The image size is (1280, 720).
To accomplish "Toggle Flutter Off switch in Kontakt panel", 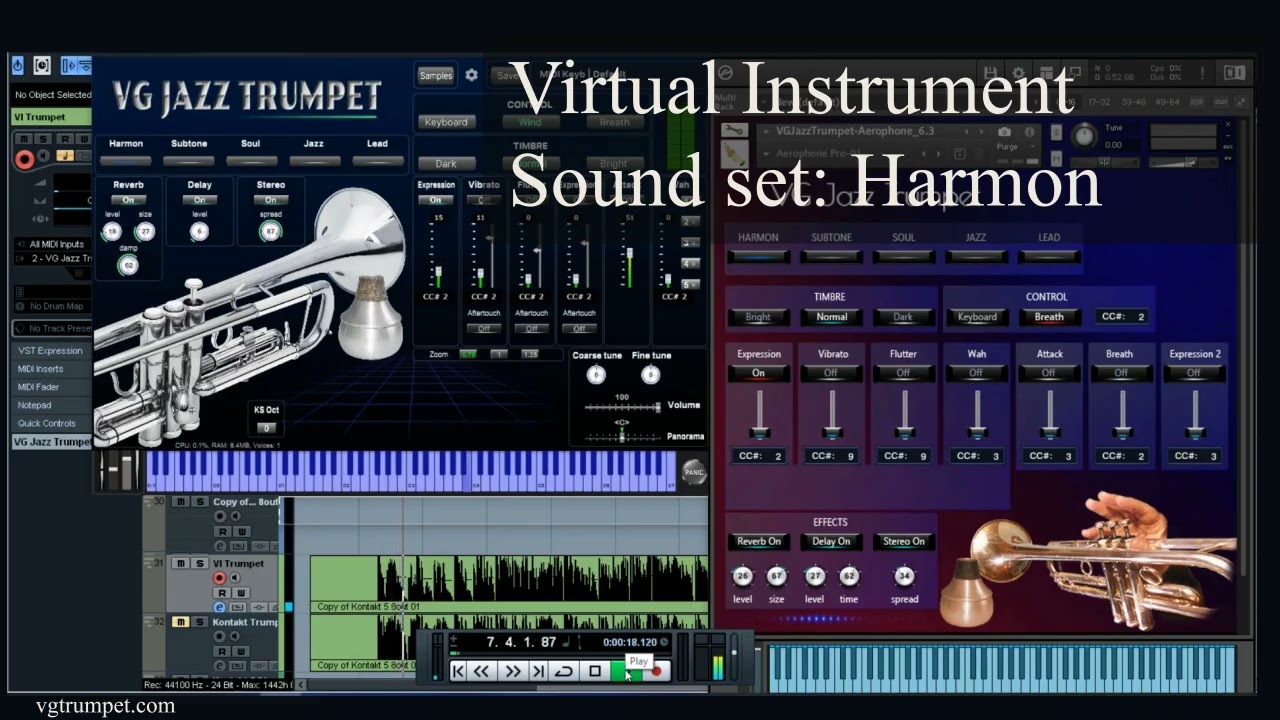I will pyautogui.click(x=903, y=373).
